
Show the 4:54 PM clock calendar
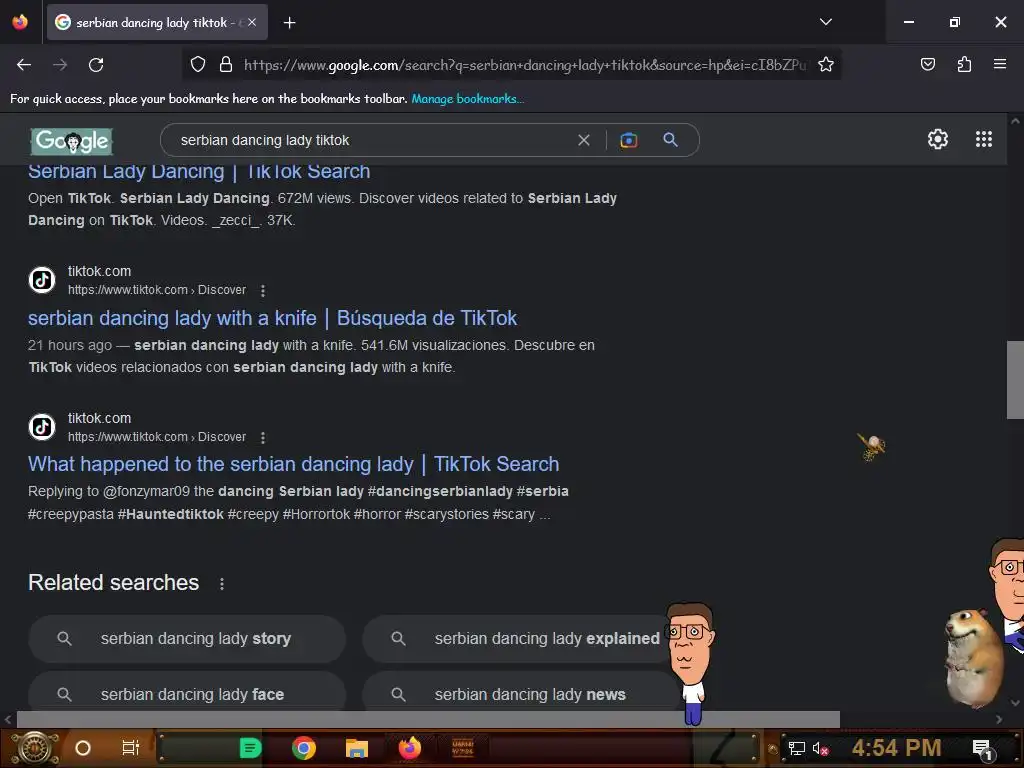(x=897, y=748)
